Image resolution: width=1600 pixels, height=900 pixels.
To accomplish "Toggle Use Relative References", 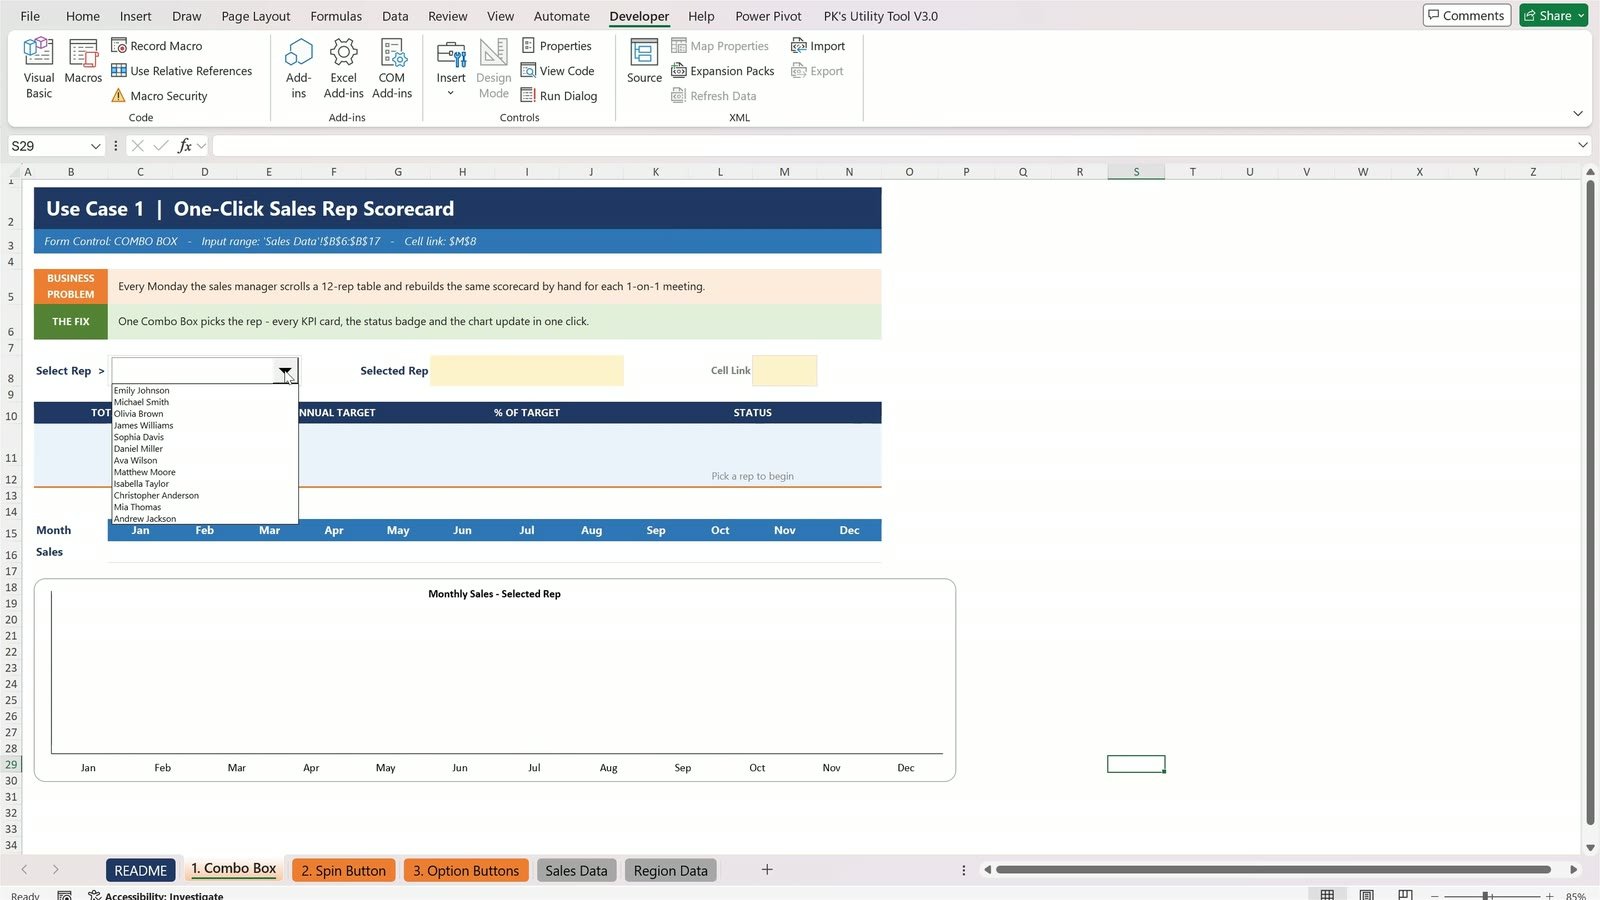I will (x=182, y=71).
